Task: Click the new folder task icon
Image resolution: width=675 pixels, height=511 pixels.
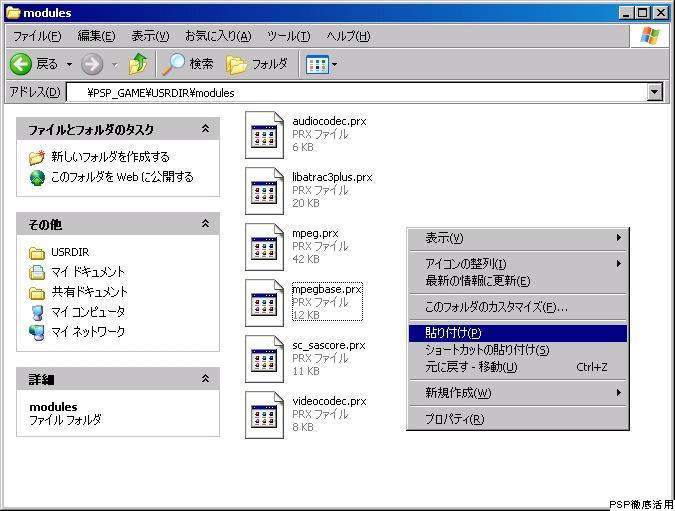Action: click(37, 157)
